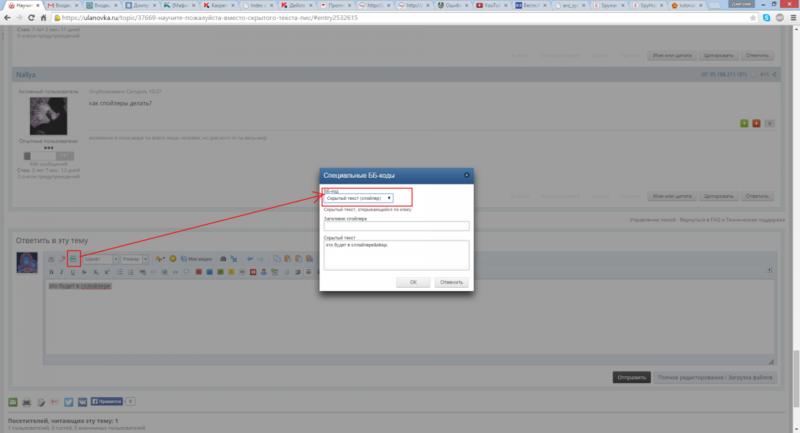The height and width of the screenshot is (433, 800).
Task: Insert quote speech-bubble icon in editor
Action: pos(186,272)
